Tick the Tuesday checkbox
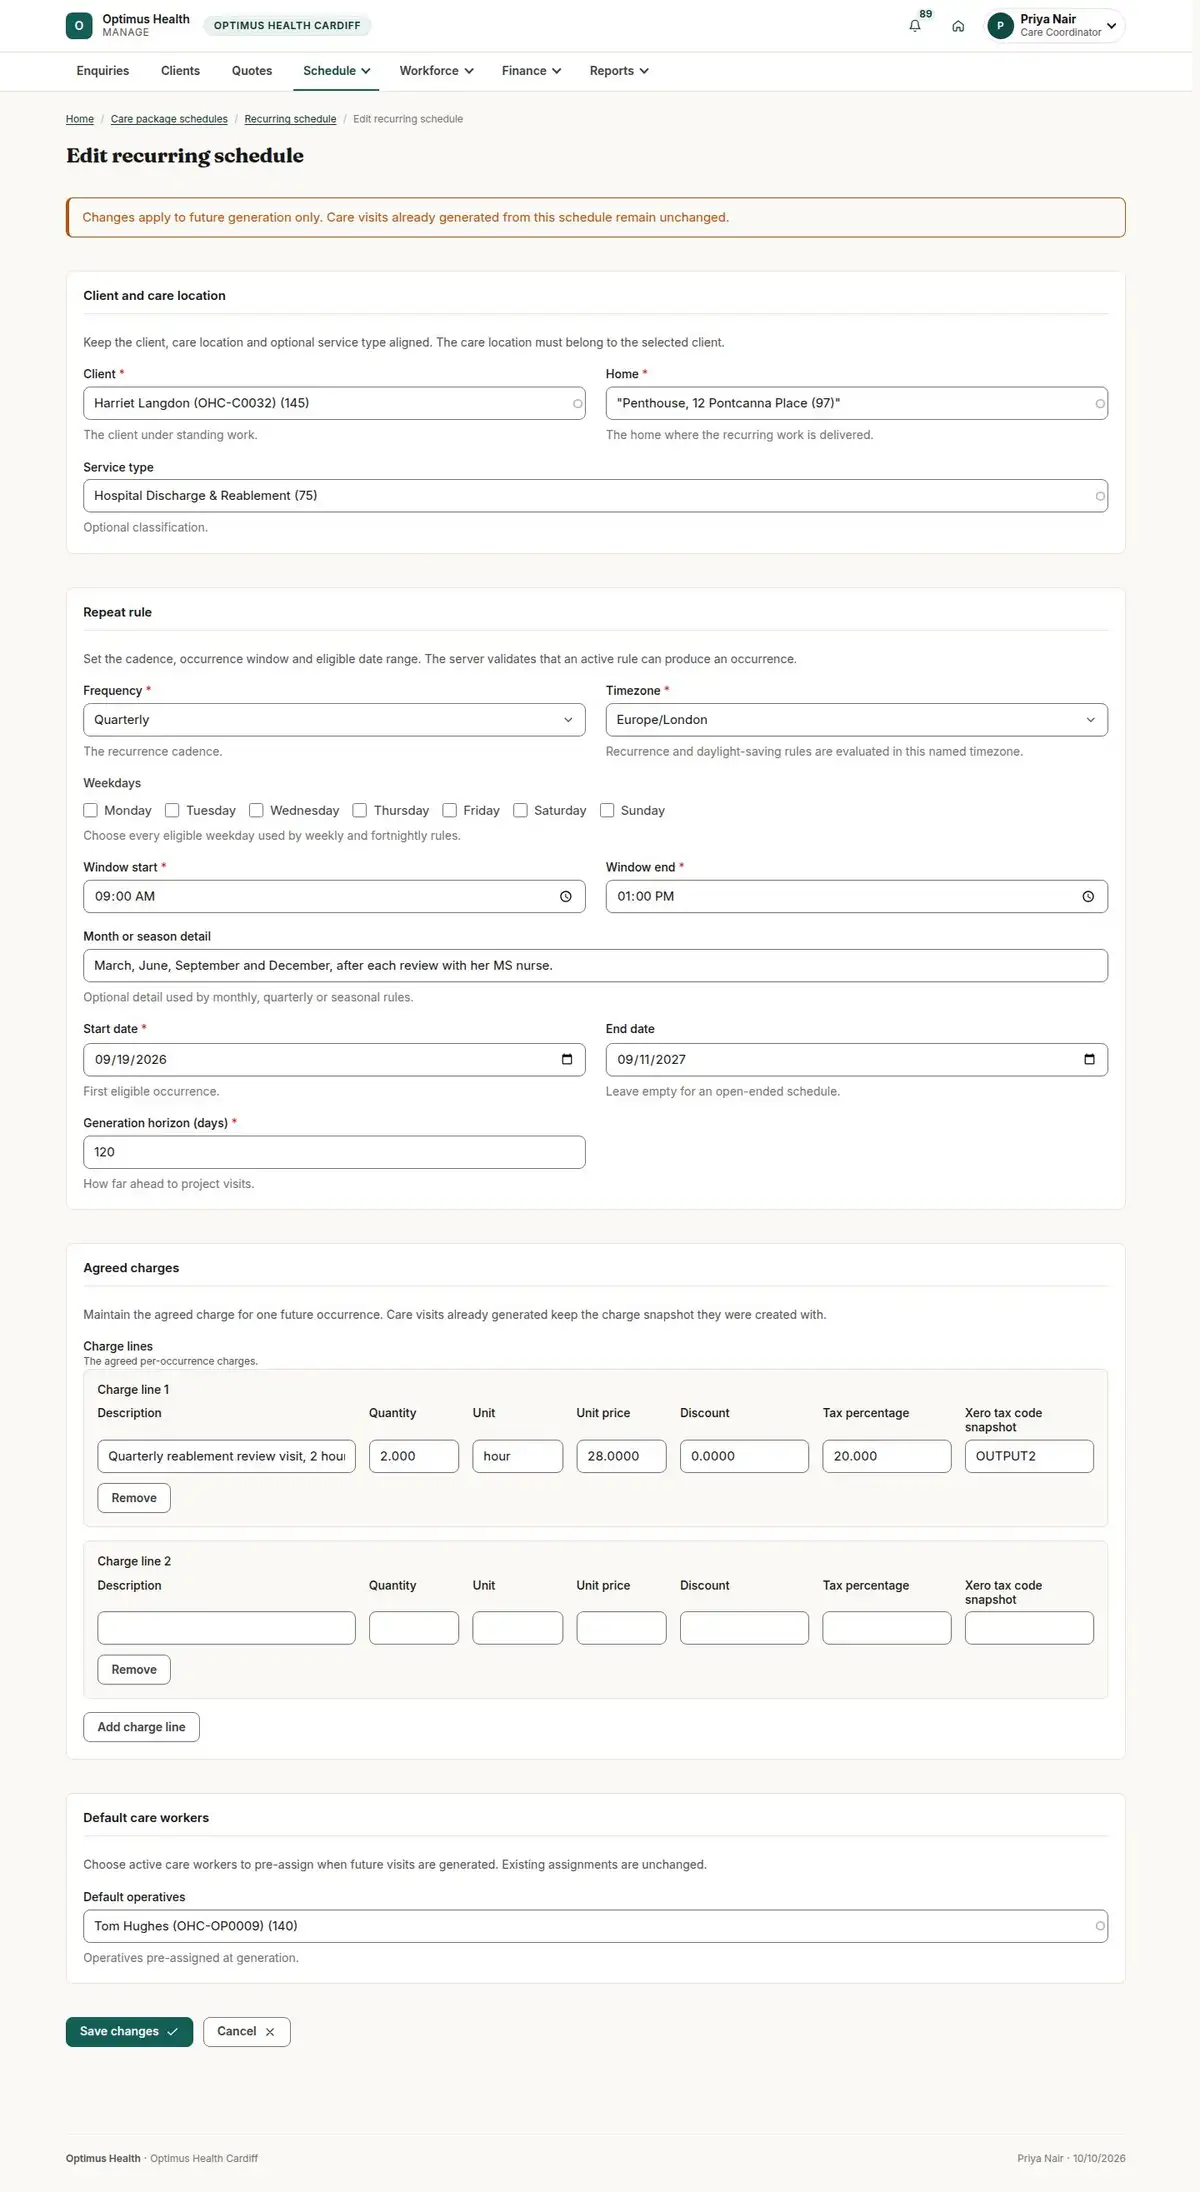Screen dimensions: 1200x2192 pos(172,810)
